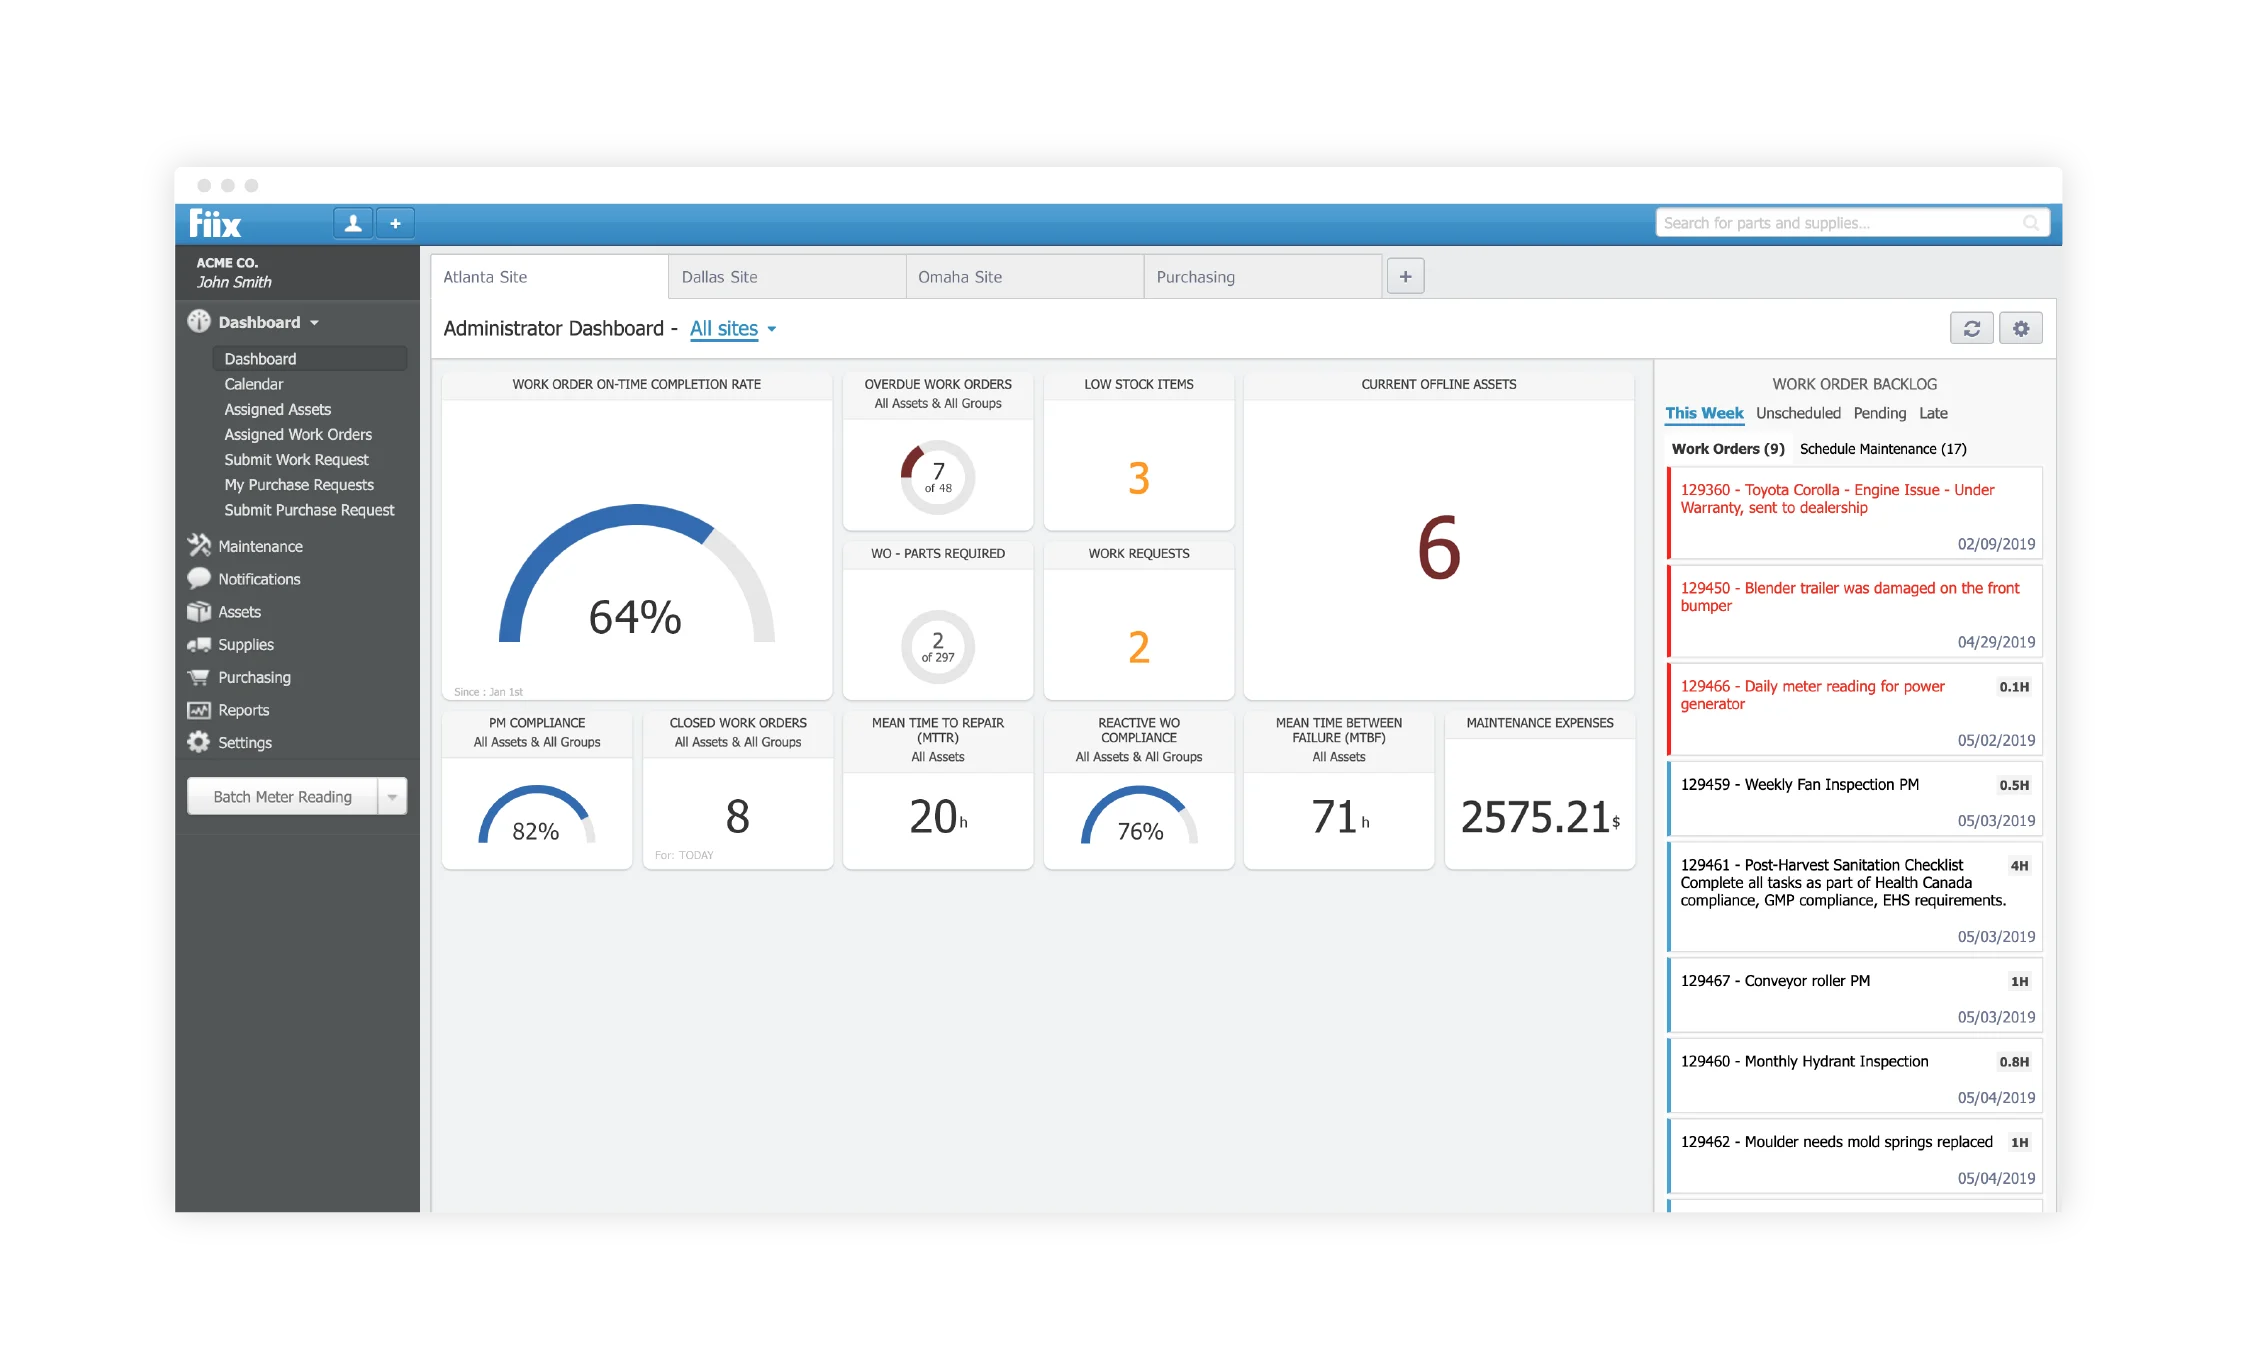The width and height of the screenshot is (2262, 1364).
Task: Show Late work order backlog
Action: click(x=1933, y=413)
